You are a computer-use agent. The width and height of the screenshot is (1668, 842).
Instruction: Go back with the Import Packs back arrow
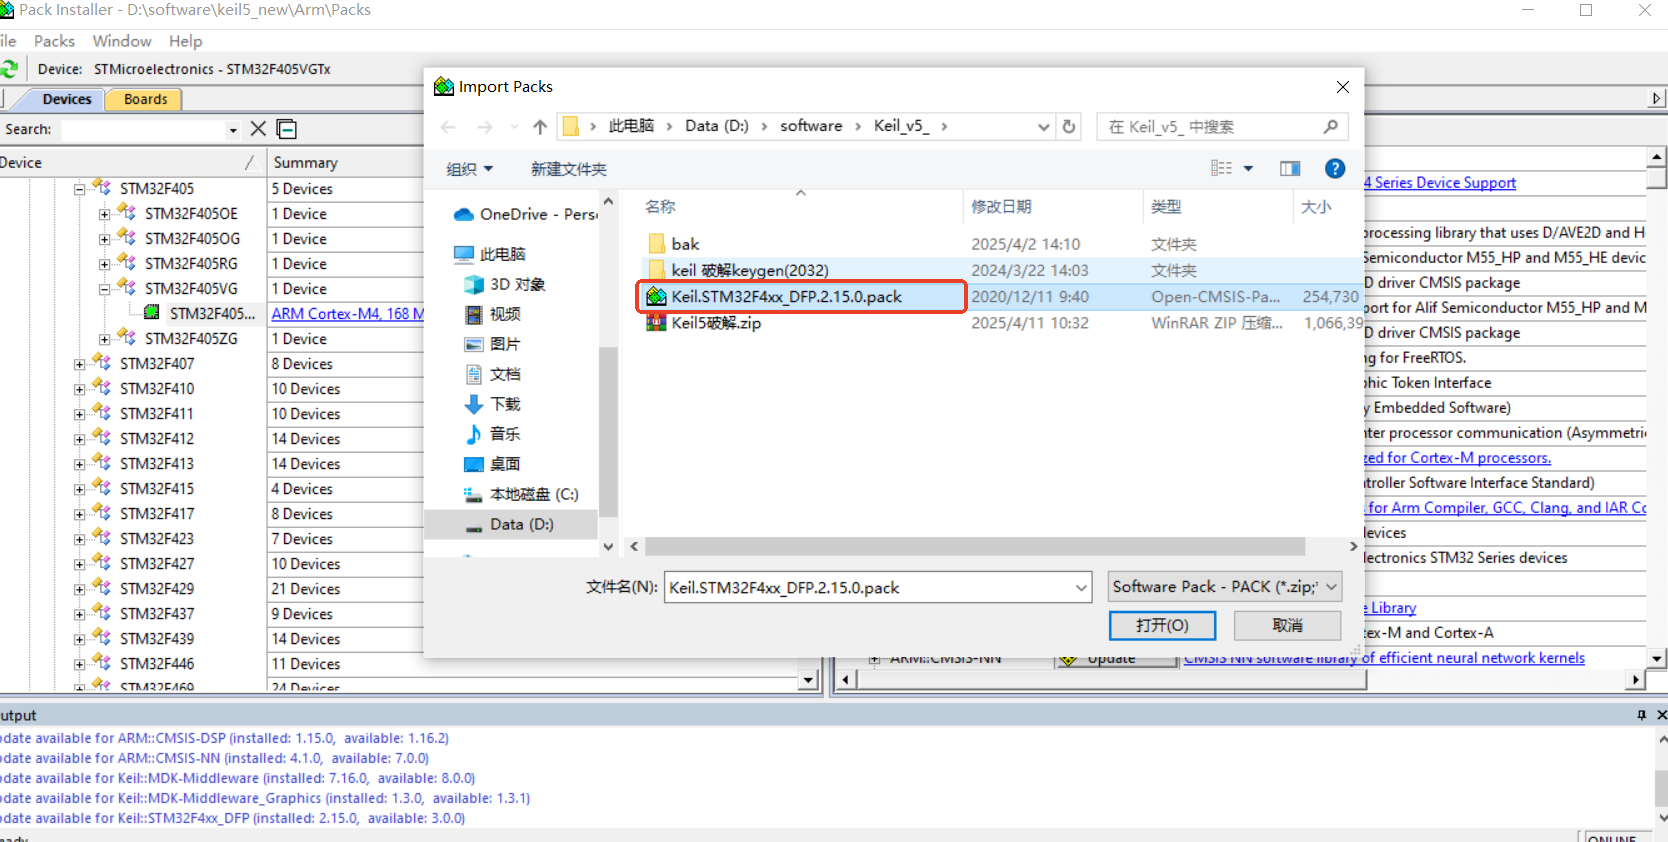point(448,127)
